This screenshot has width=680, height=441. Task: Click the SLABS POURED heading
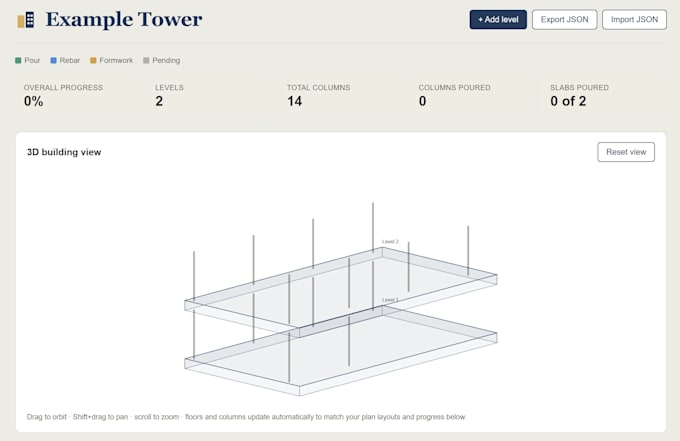click(579, 88)
